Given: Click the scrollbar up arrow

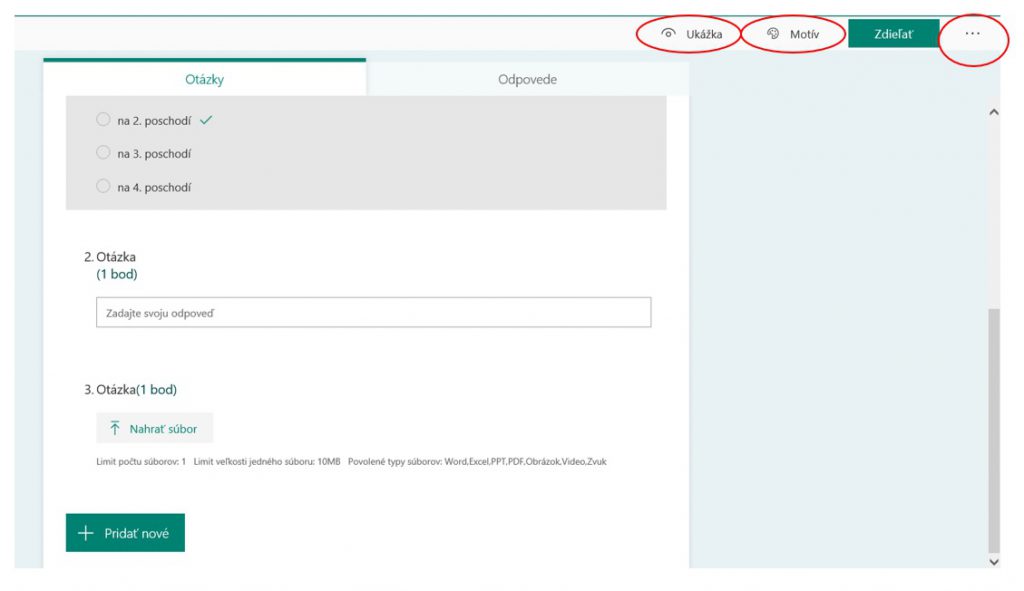Looking at the screenshot, I should [x=993, y=113].
